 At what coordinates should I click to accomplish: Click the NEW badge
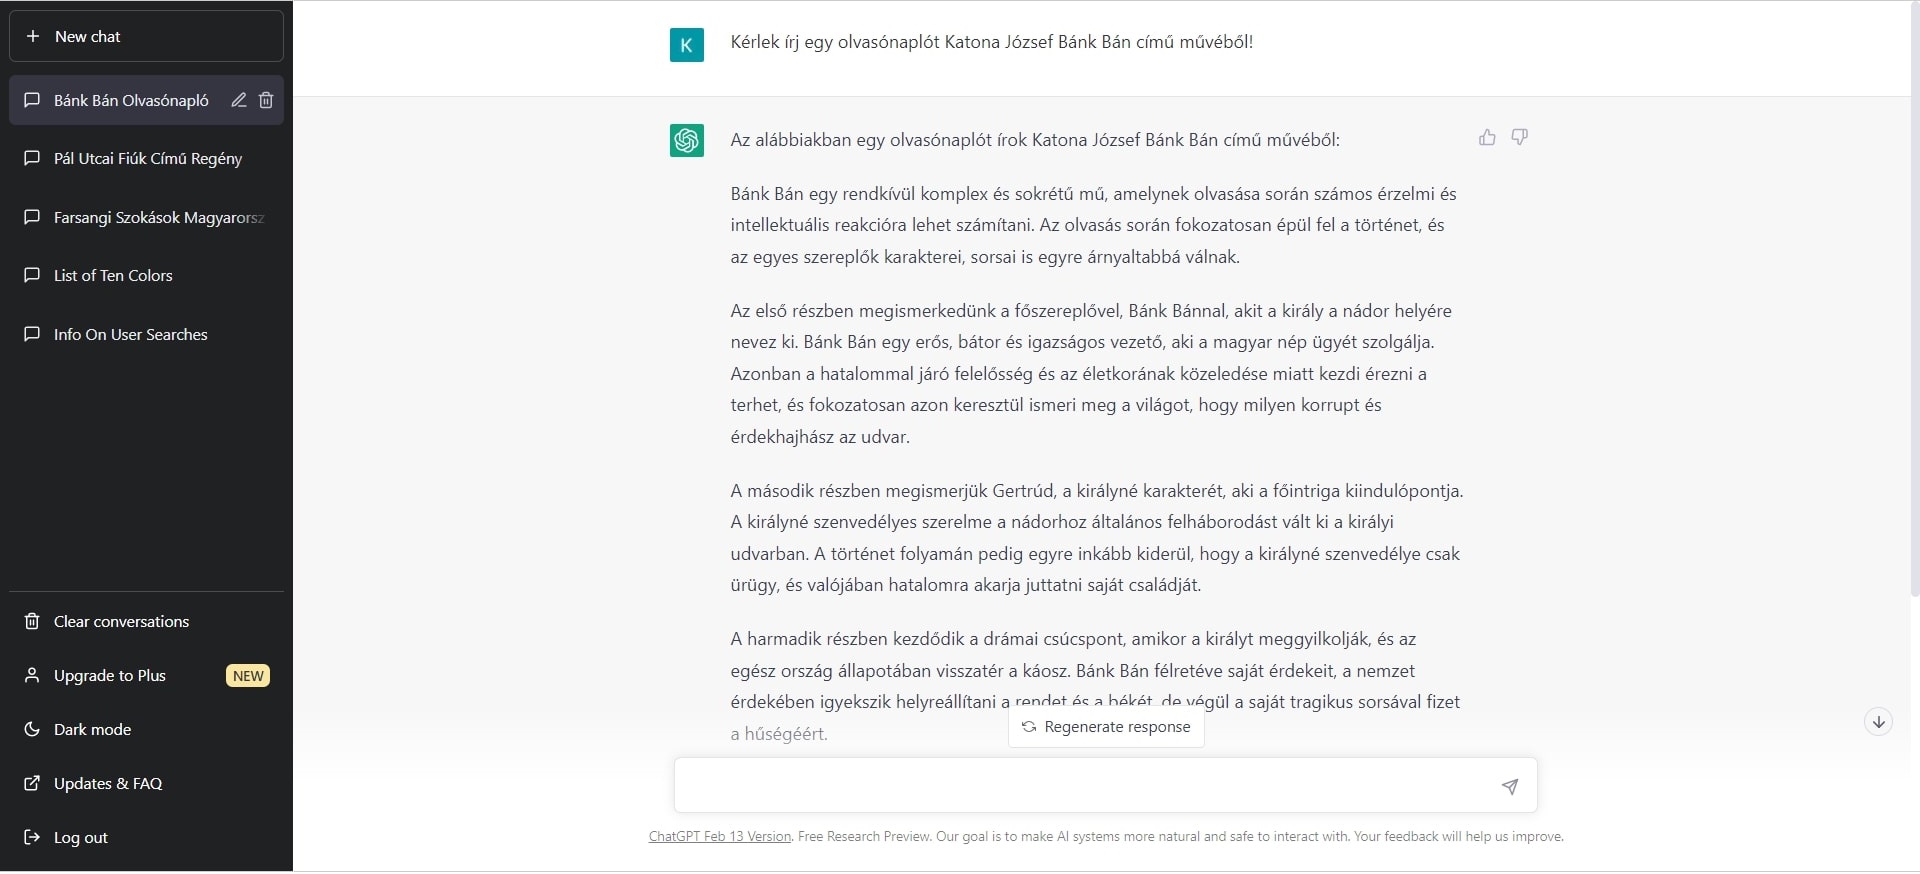pyautogui.click(x=248, y=676)
